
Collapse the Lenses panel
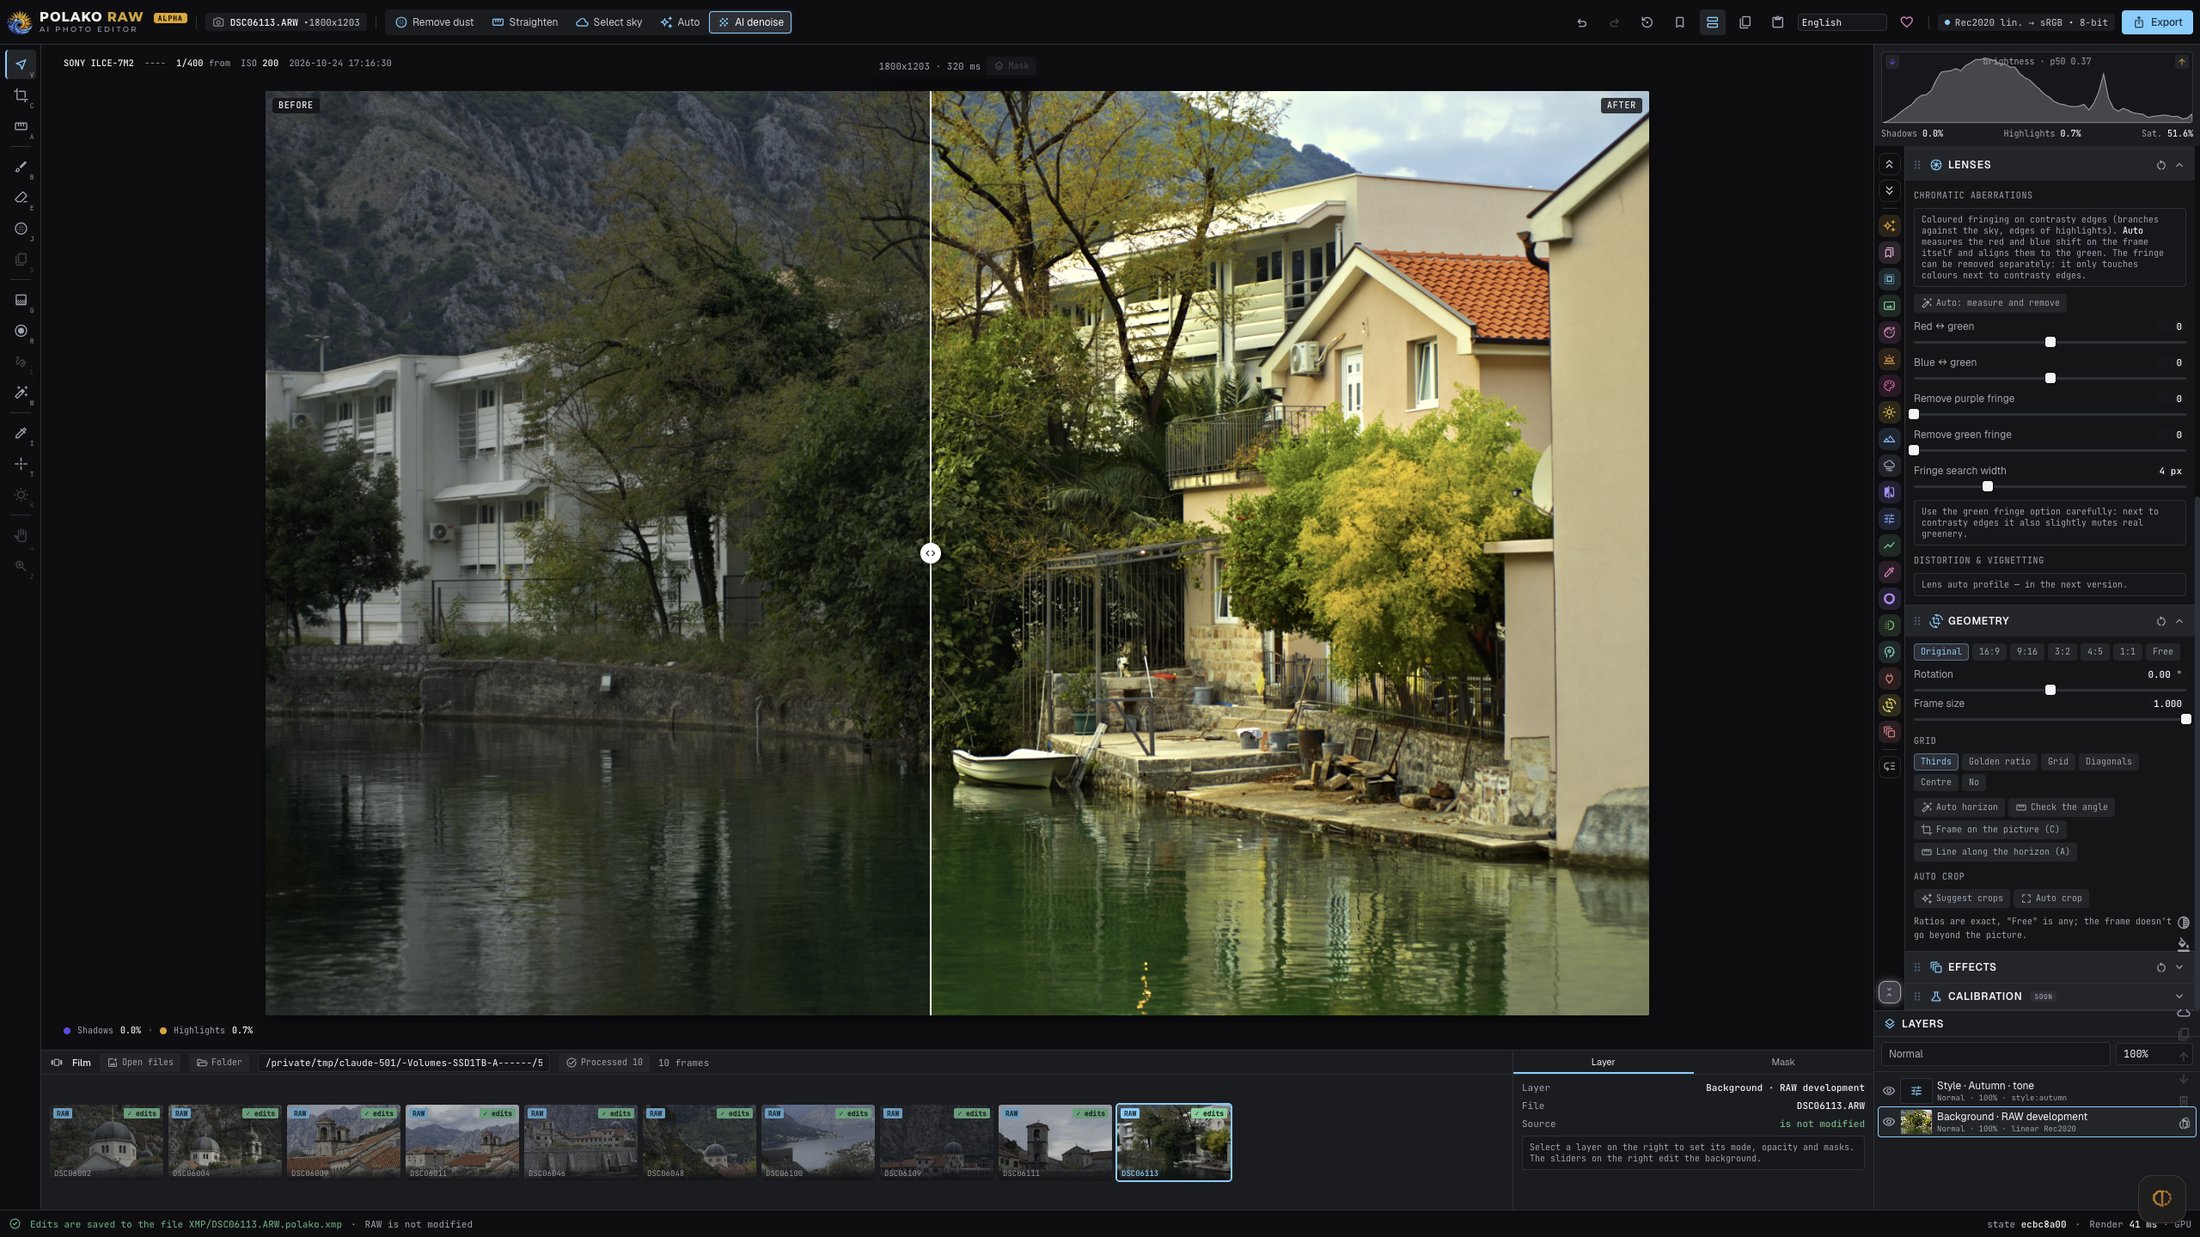(x=2179, y=165)
